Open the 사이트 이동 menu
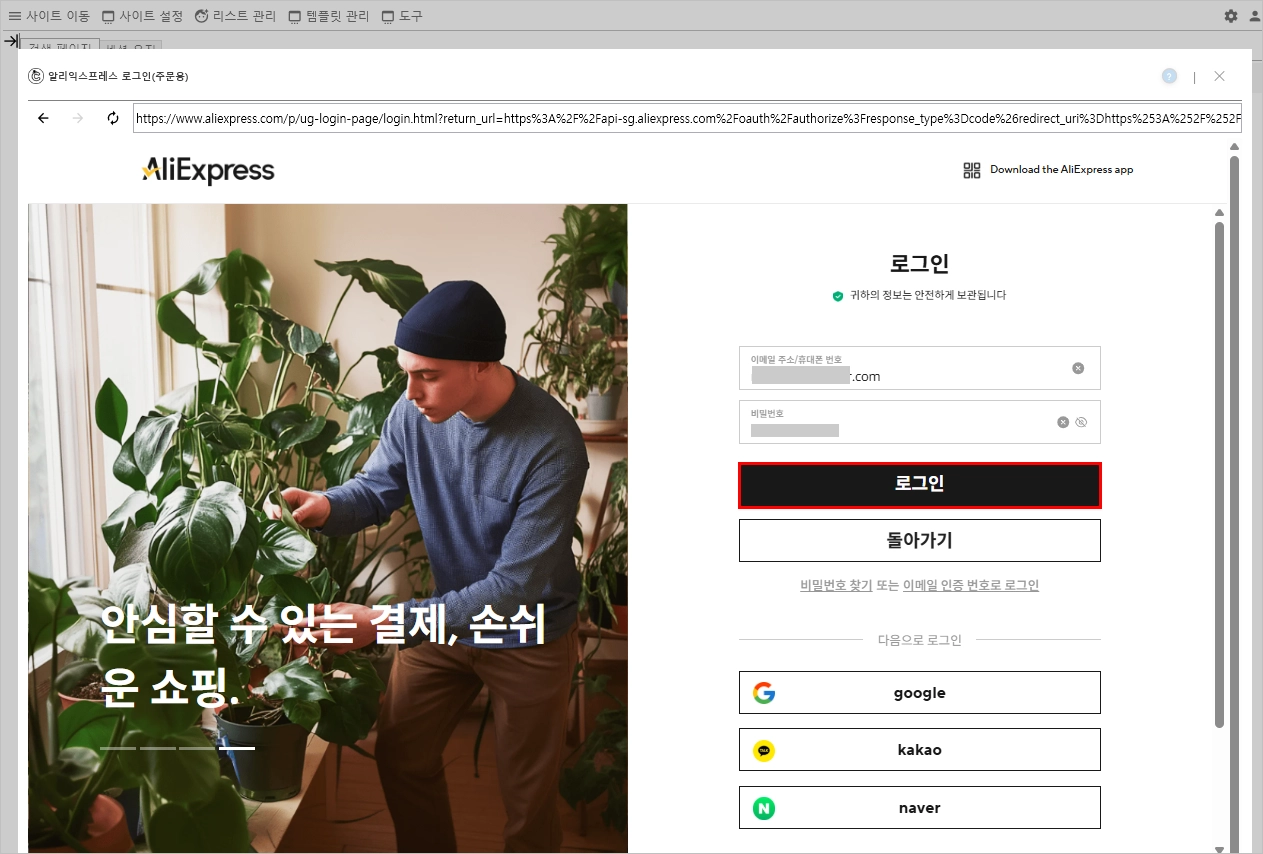This screenshot has height=854, width=1263. click(48, 16)
